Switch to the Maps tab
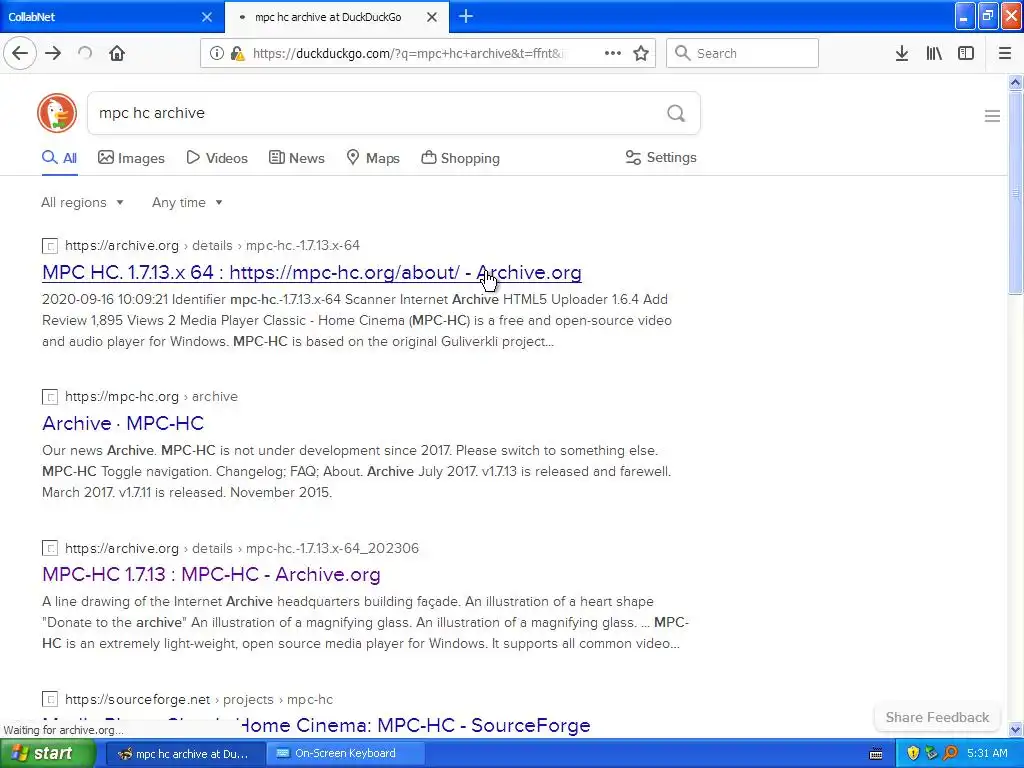Image resolution: width=1024 pixels, height=768 pixels. (373, 158)
